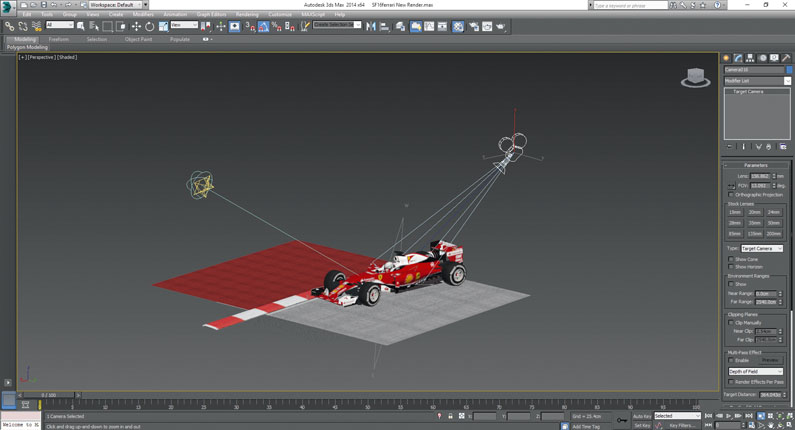Click the Add Time Tag field
The width and height of the screenshot is (795, 430).
(x=587, y=426)
